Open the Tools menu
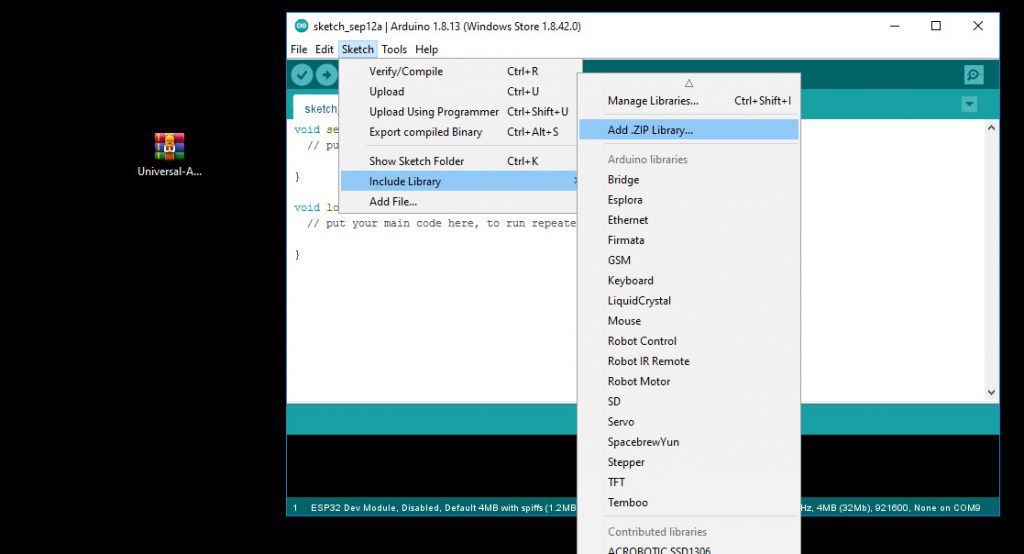The height and width of the screenshot is (554, 1024). click(x=394, y=50)
